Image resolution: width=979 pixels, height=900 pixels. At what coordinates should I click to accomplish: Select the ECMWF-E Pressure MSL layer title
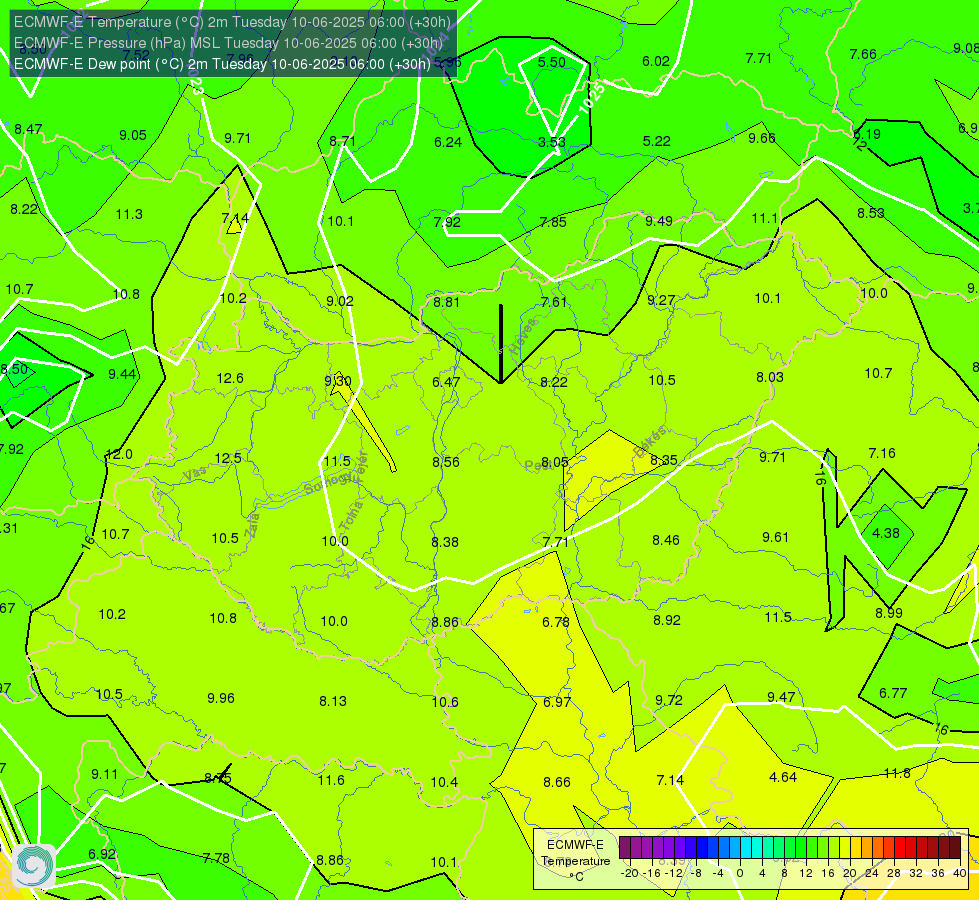(229, 43)
